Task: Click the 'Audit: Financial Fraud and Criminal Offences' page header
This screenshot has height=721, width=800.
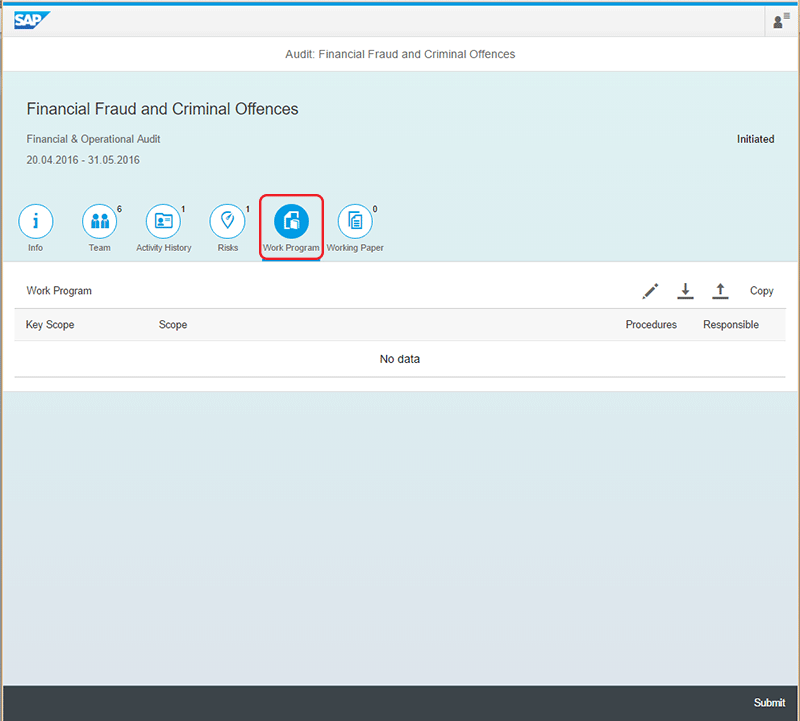Action: [x=400, y=54]
